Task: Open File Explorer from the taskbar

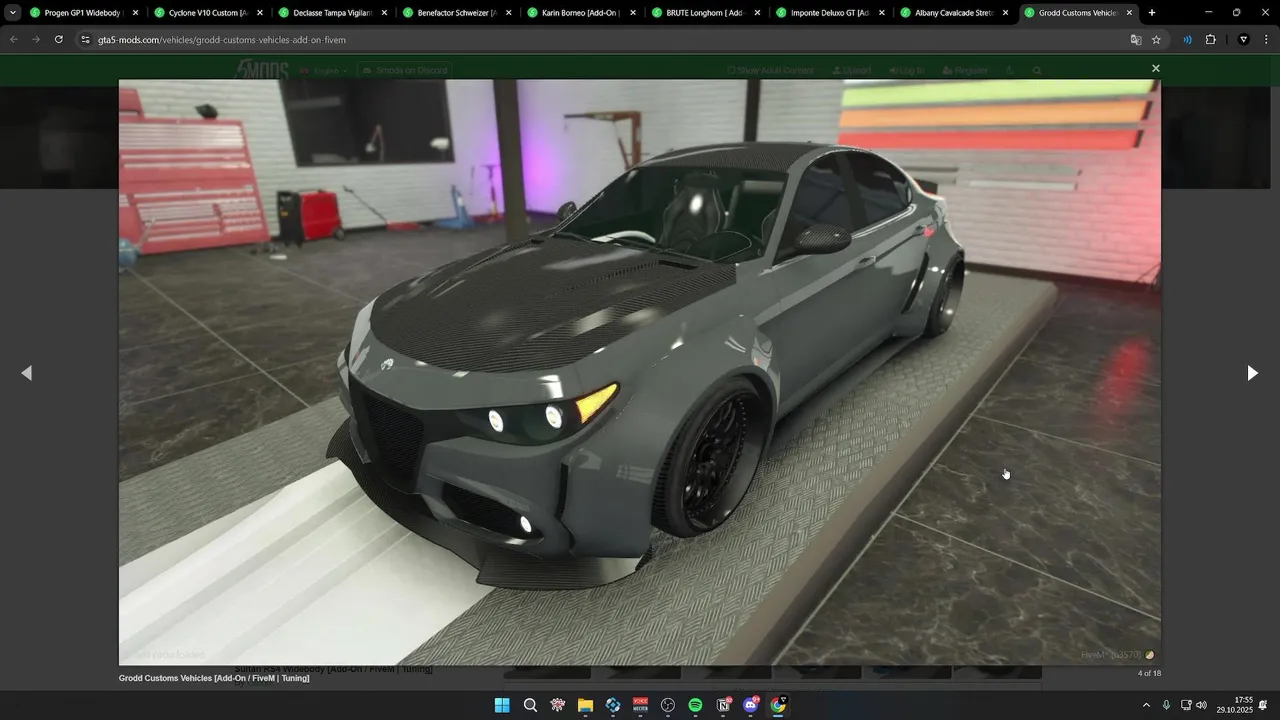Action: click(x=585, y=705)
